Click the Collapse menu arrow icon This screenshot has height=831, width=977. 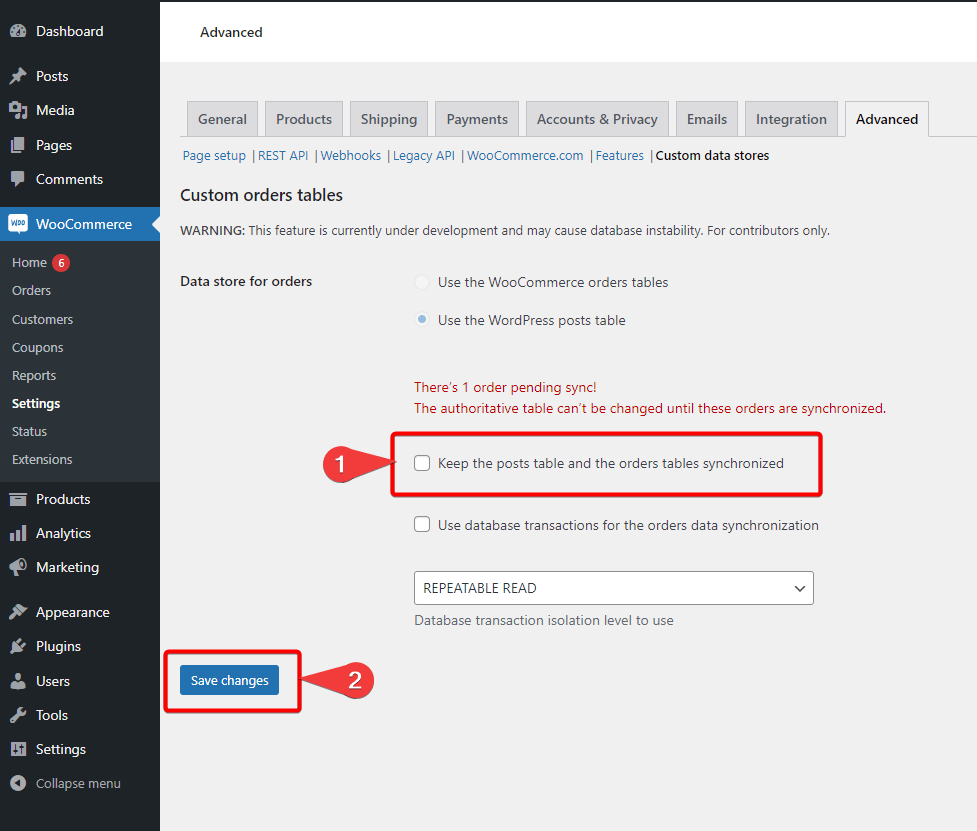(18, 783)
